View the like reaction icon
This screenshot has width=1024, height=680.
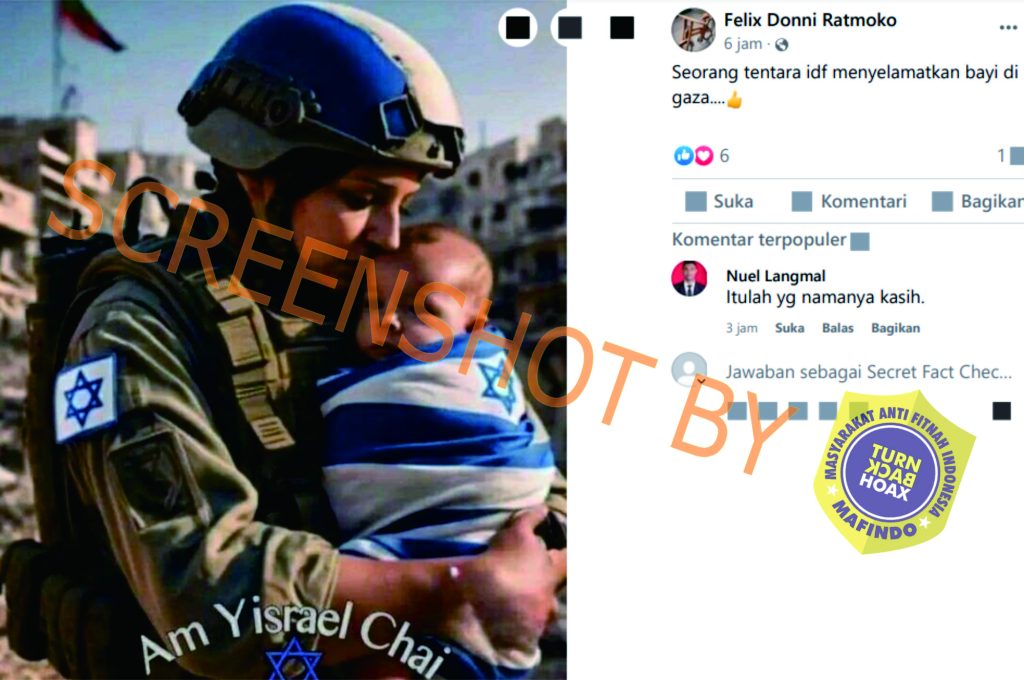pos(683,155)
